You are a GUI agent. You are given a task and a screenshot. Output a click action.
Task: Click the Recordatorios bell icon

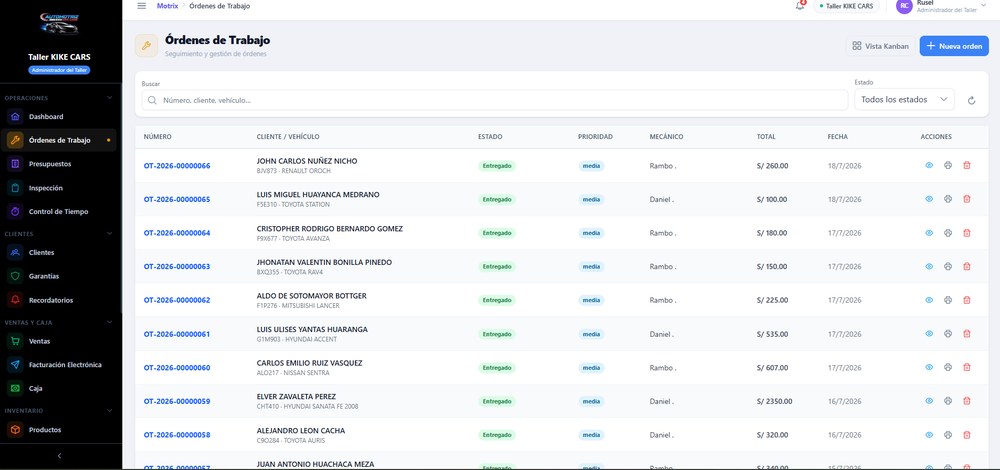pyautogui.click(x=15, y=300)
